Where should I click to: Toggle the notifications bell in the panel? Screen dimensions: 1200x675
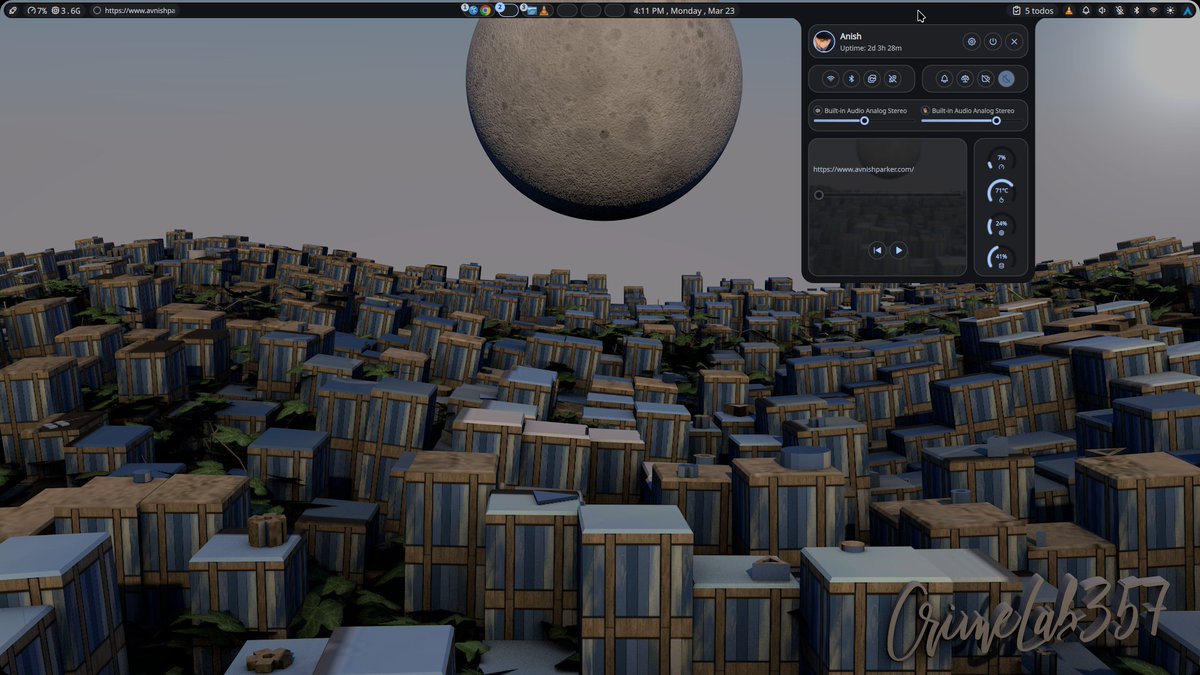click(x=944, y=78)
